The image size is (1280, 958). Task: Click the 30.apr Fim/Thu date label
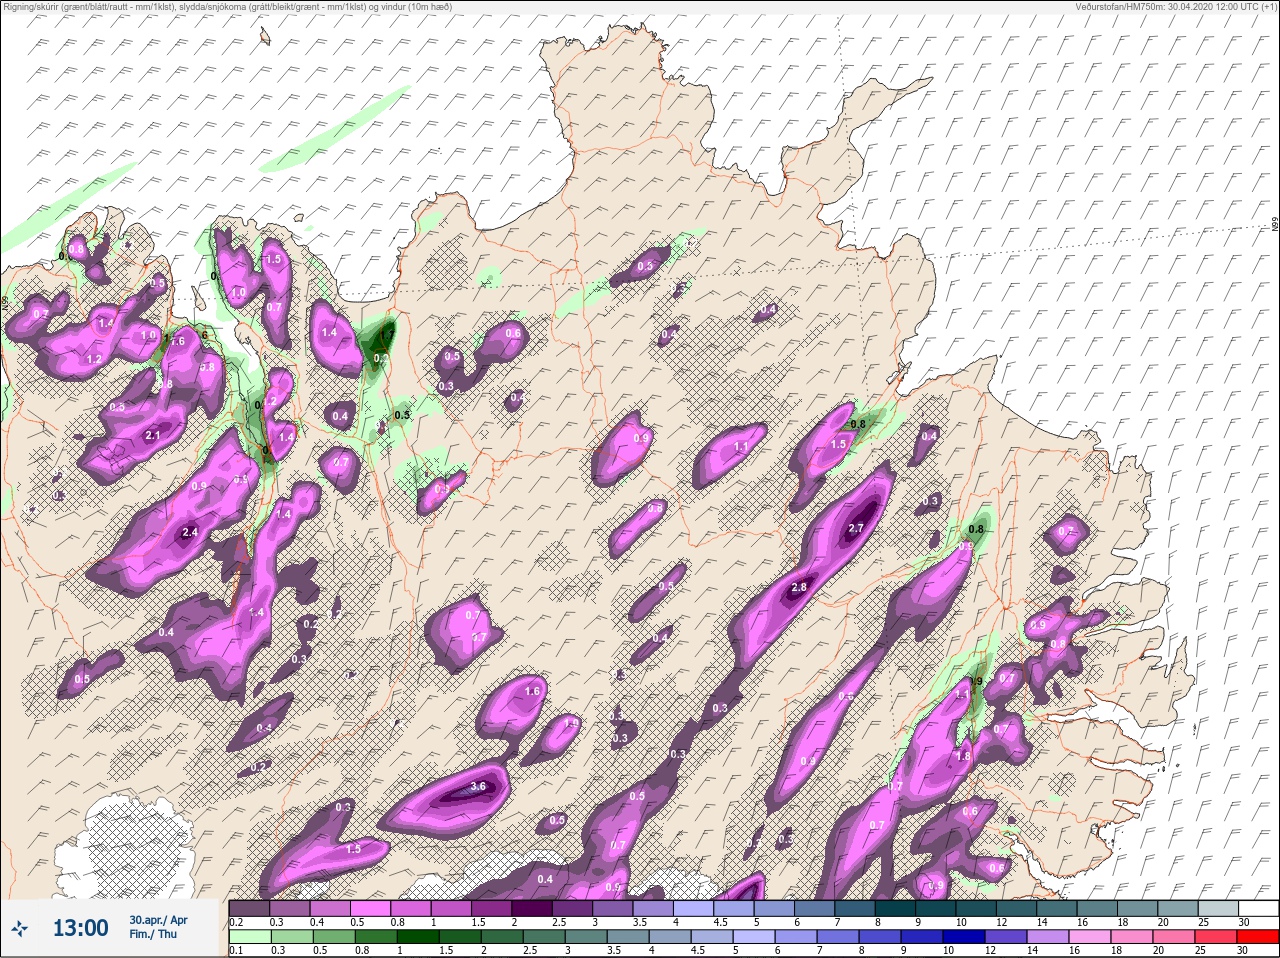pos(158,927)
